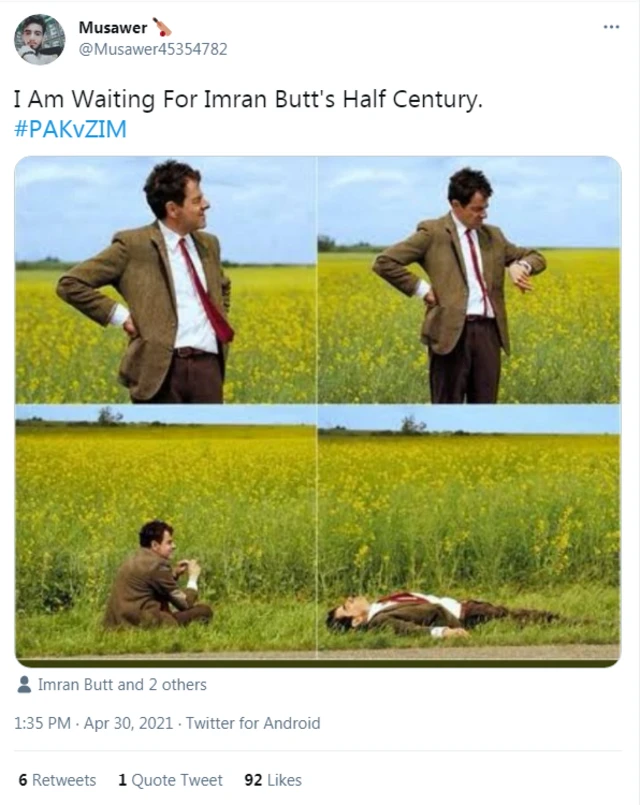
Task: Click Musawer's profile avatar photo
Action: pyautogui.click(x=39, y=39)
